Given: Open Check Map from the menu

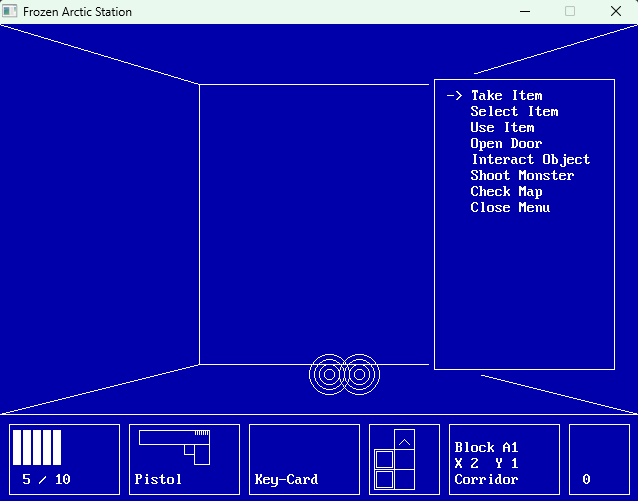Looking at the screenshot, I should pyautogui.click(x=506, y=191).
